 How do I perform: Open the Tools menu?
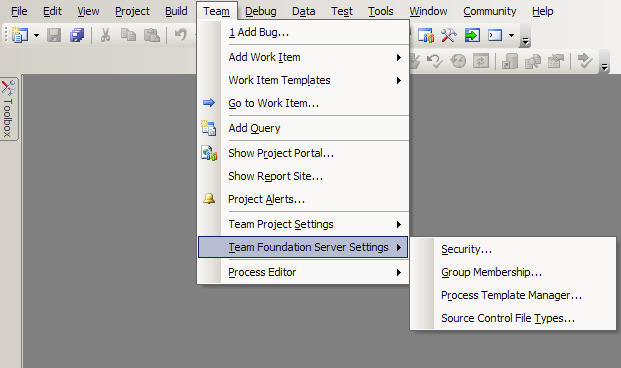pyautogui.click(x=381, y=11)
